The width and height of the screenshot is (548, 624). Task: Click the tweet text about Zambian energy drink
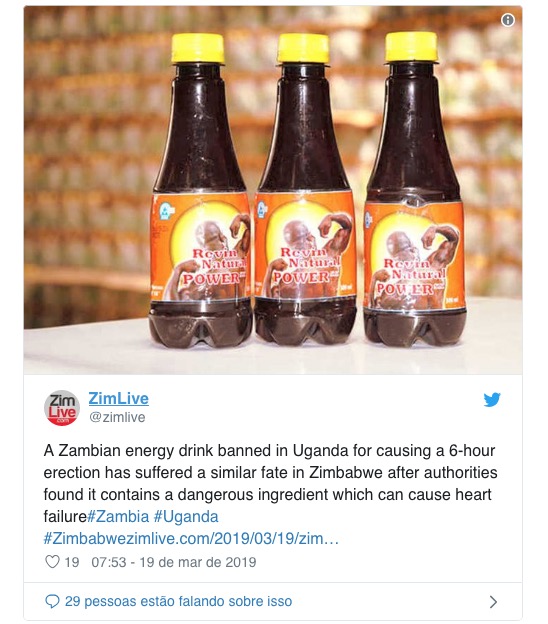point(270,484)
